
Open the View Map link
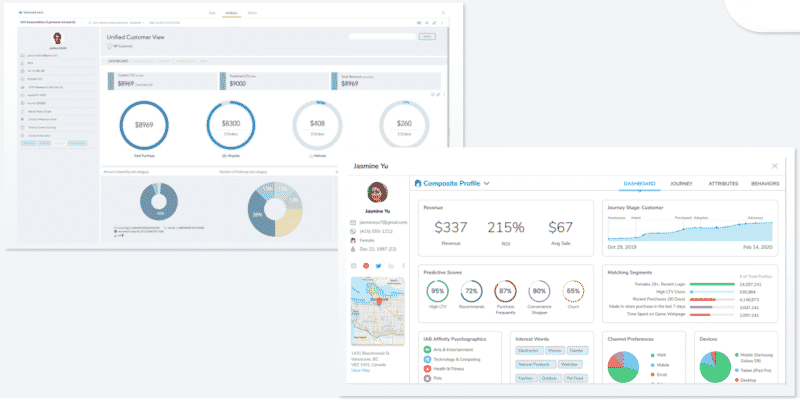[x=360, y=371]
